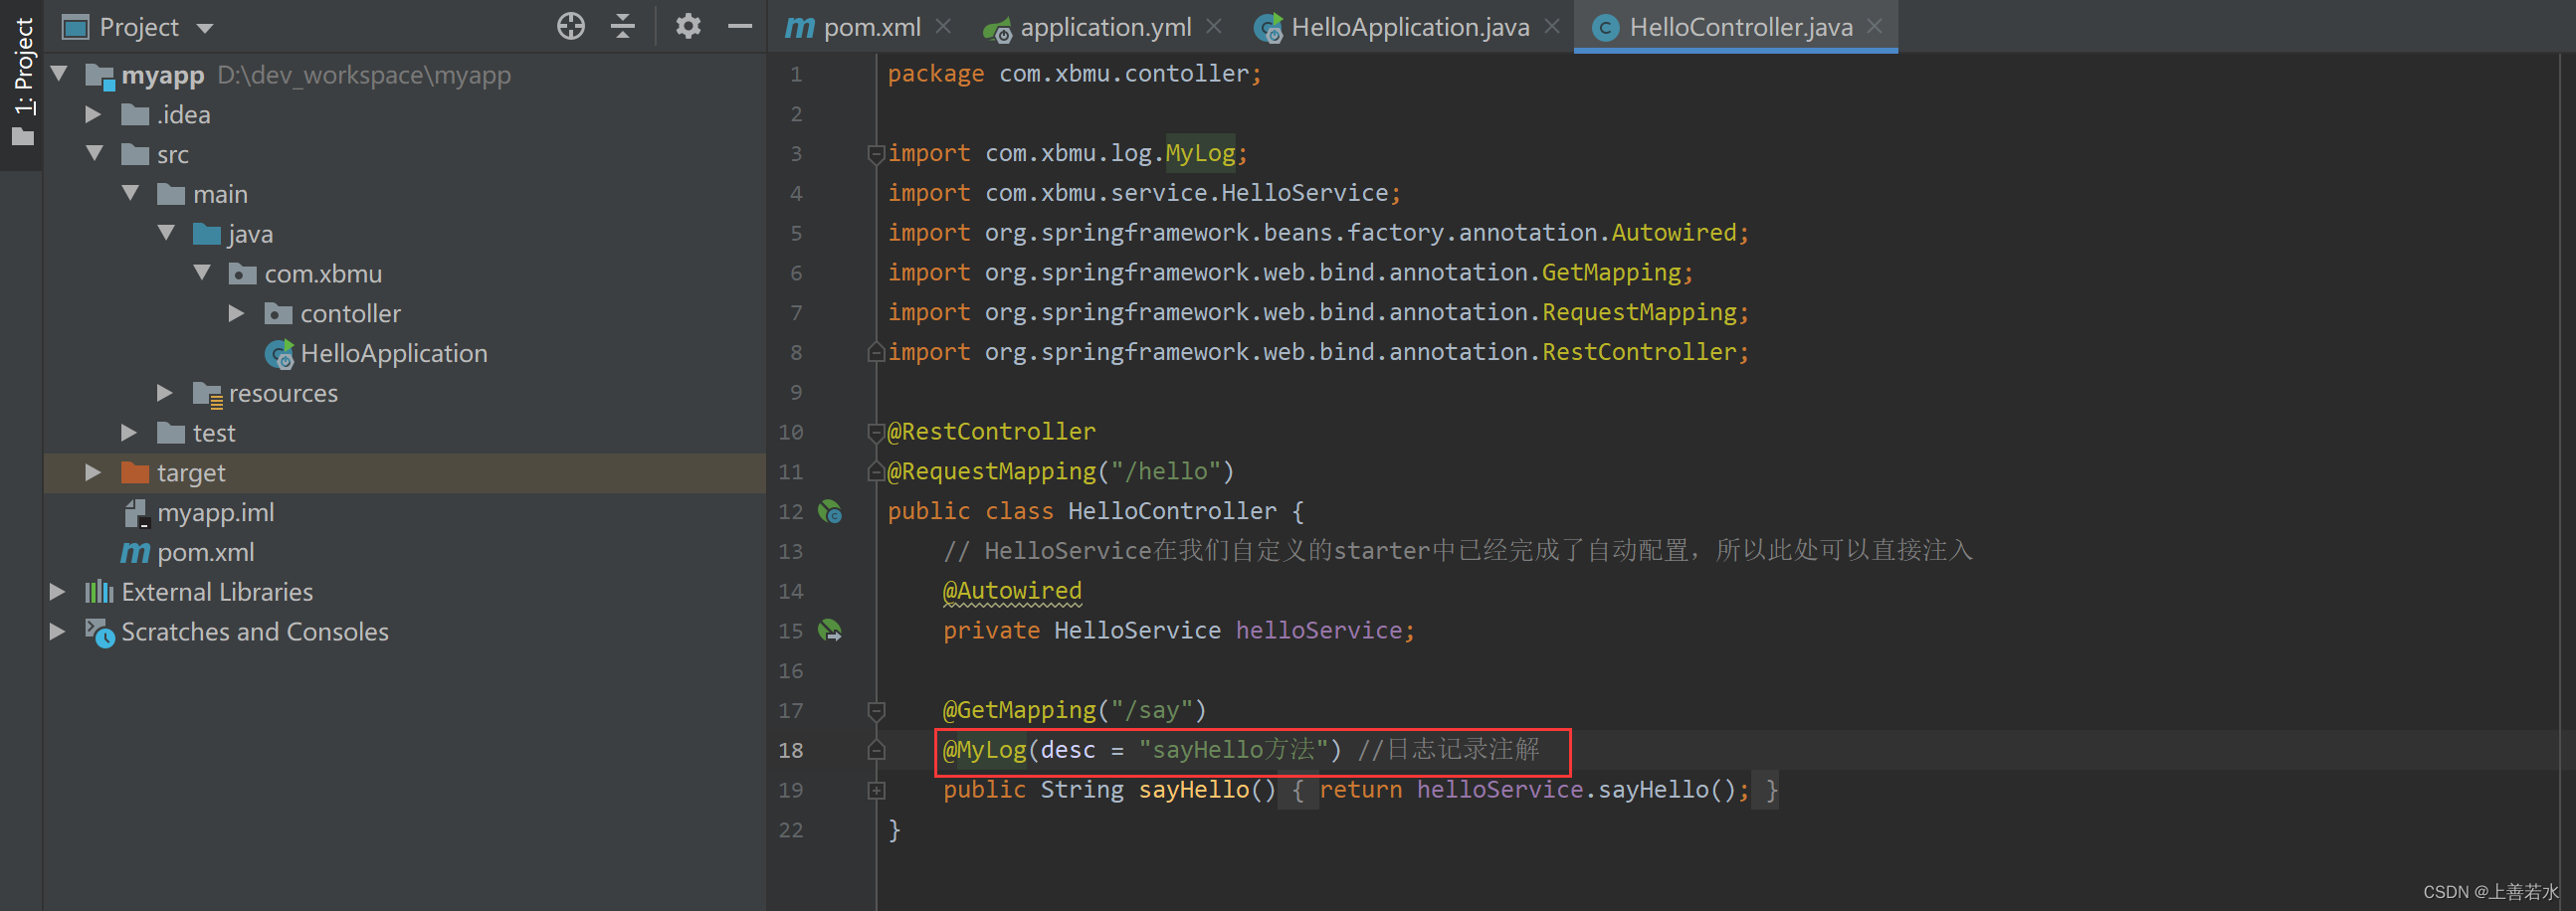This screenshot has height=911, width=2576.
Task: Click line number 18 in the gutter
Action: point(790,750)
